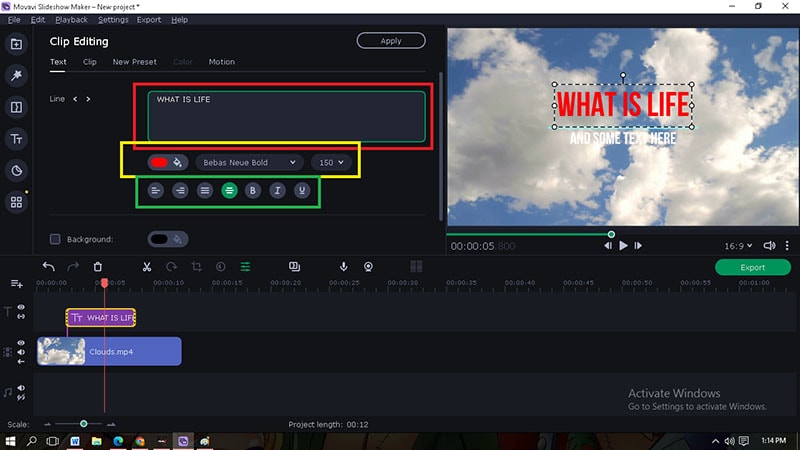
Task: Click the Apply button
Action: (391, 41)
